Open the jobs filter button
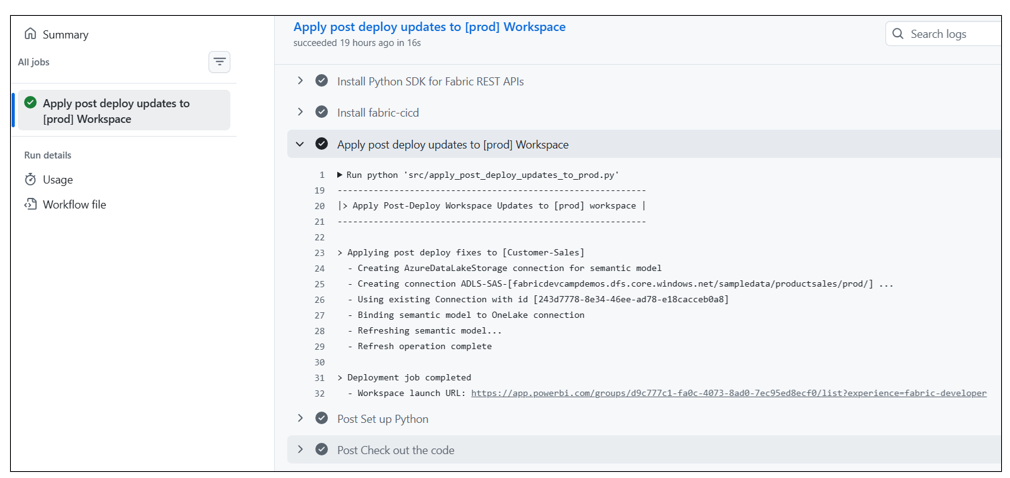This screenshot has height=478, width=1010. click(x=219, y=62)
